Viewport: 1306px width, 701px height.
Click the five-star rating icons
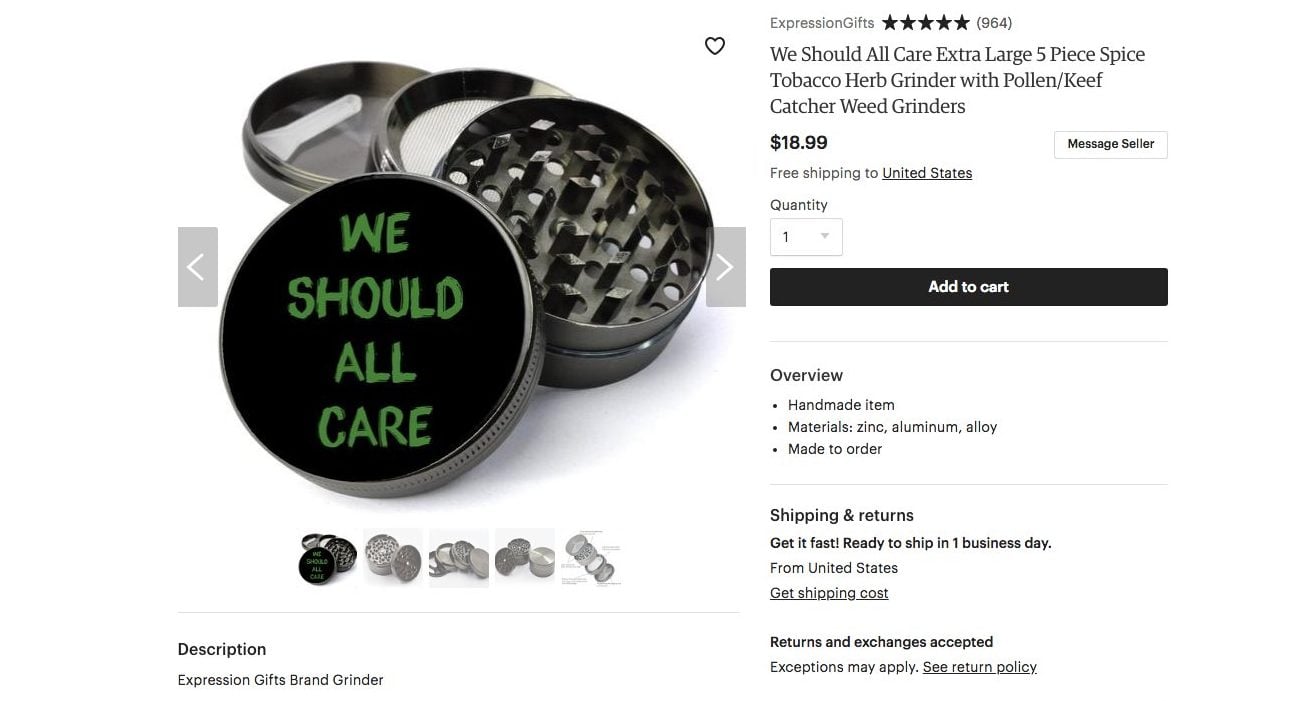tap(926, 23)
